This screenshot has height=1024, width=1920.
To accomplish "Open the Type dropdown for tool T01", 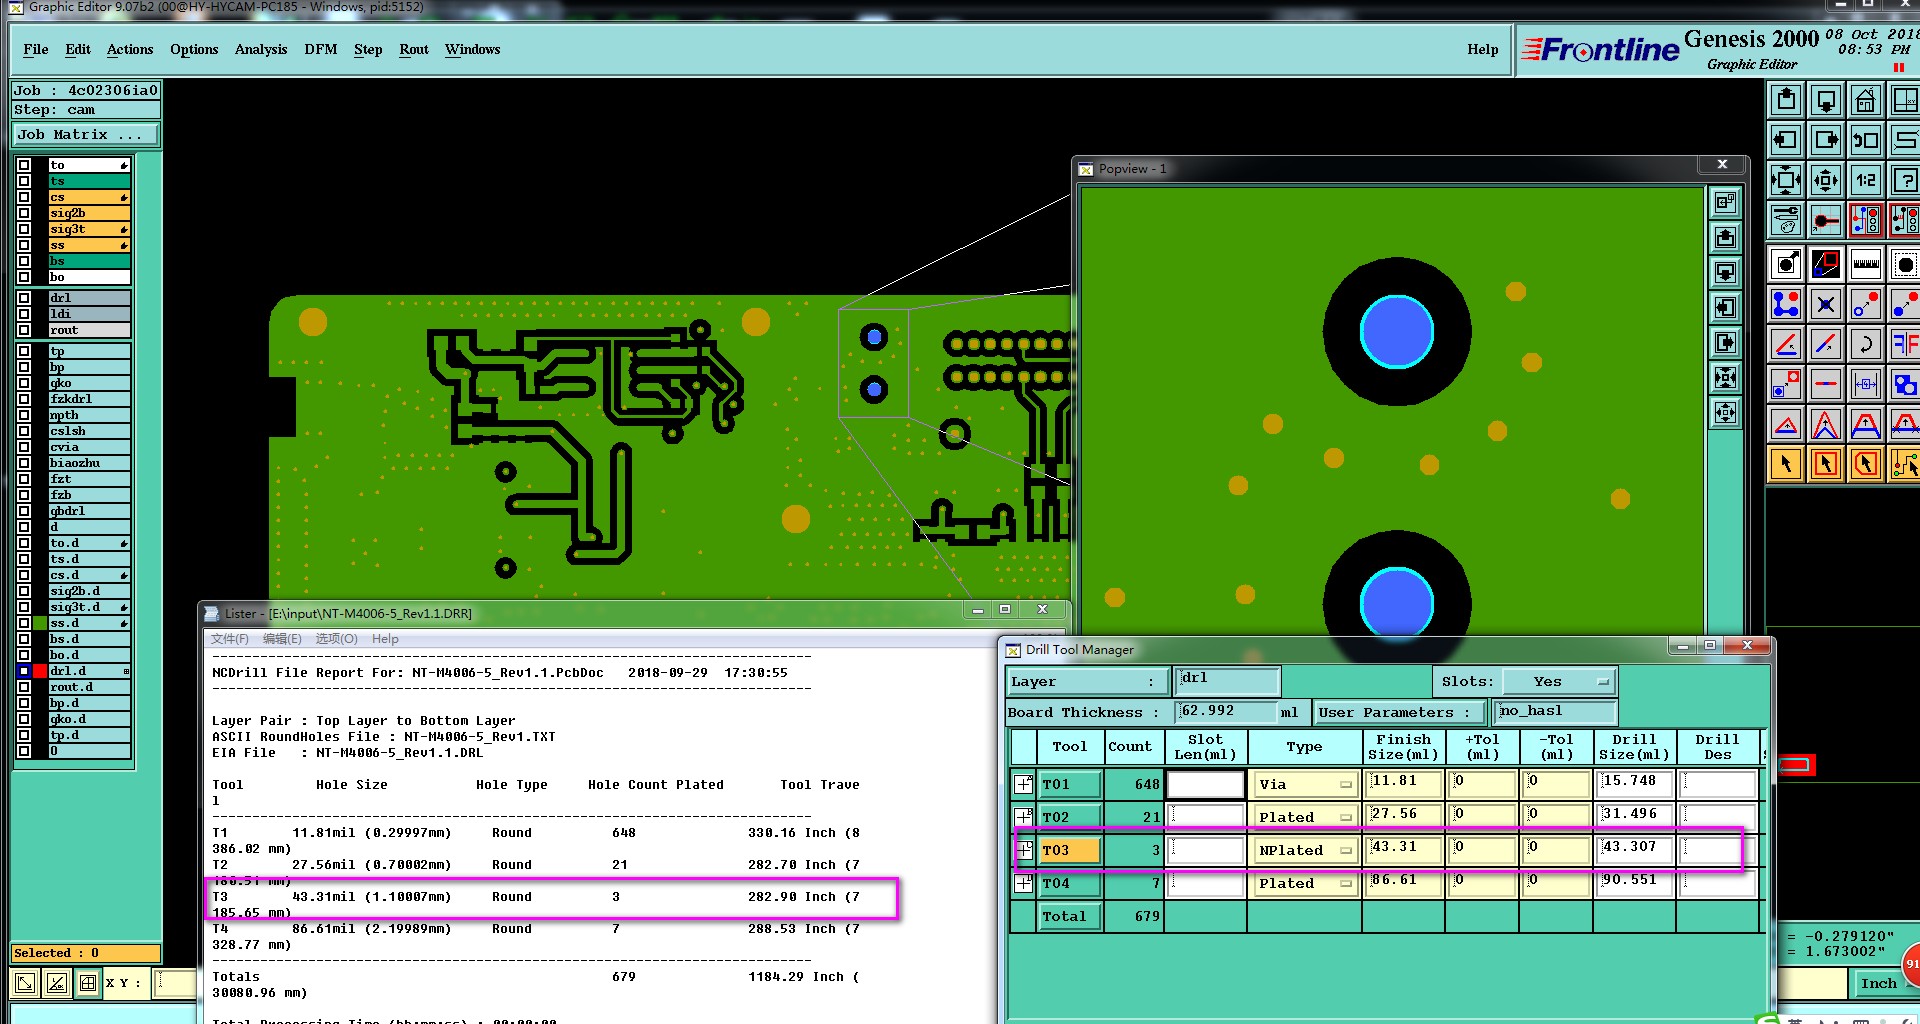I will click(x=1304, y=785).
